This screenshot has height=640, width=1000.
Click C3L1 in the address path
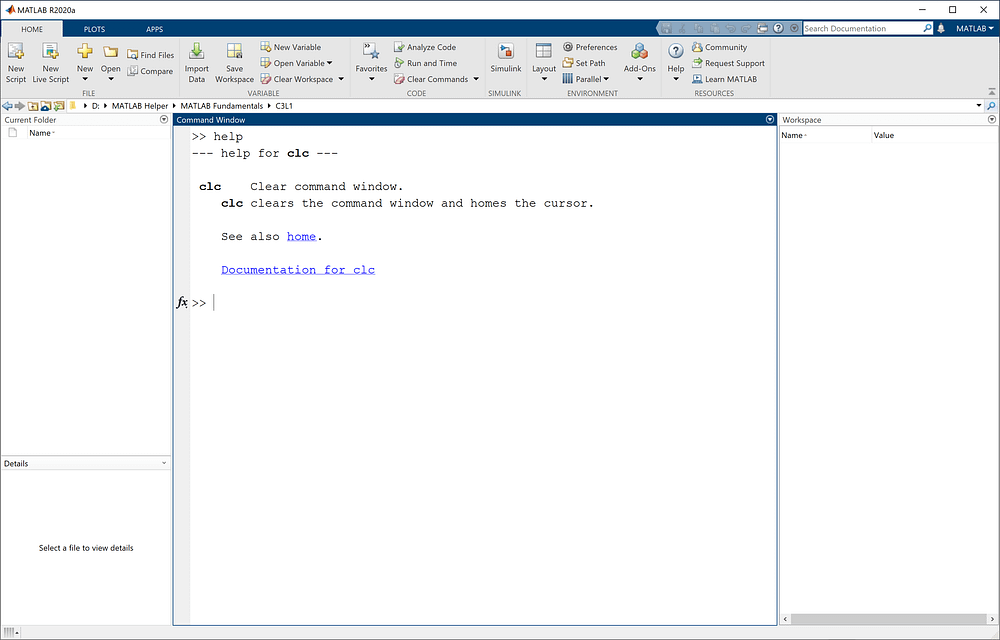point(284,106)
